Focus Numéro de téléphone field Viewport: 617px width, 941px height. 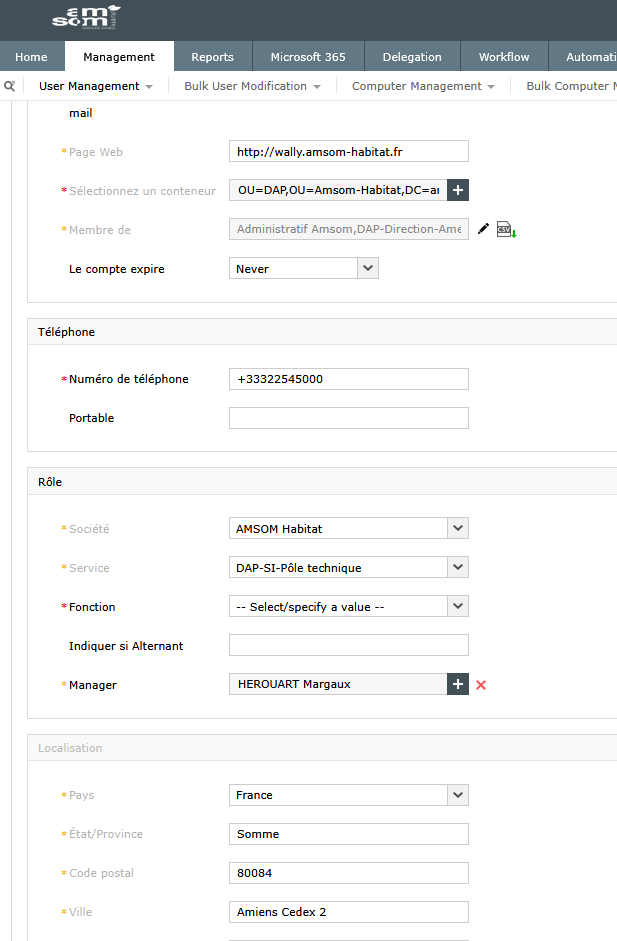[349, 379]
